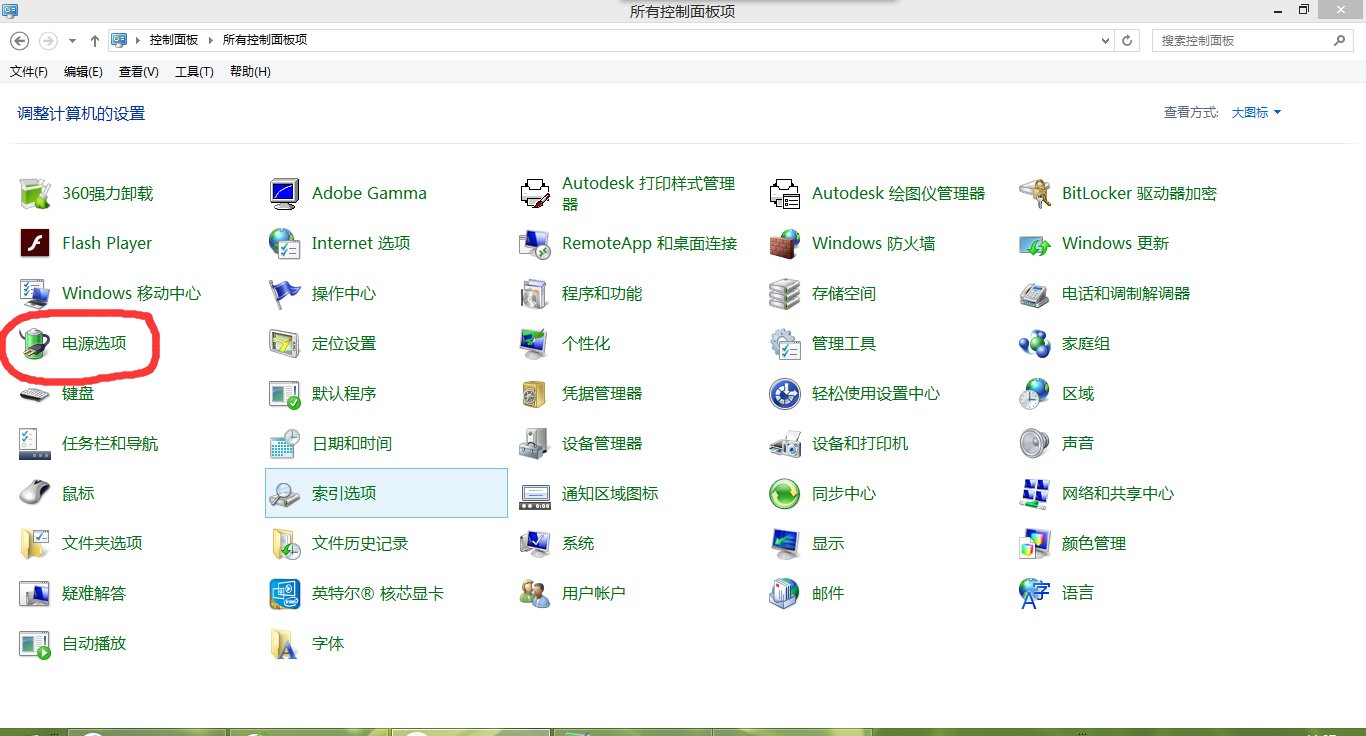This screenshot has height=736, width=1366.
Task: Click 调整计算机的设置 heading link
Action: click(x=79, y=113)
